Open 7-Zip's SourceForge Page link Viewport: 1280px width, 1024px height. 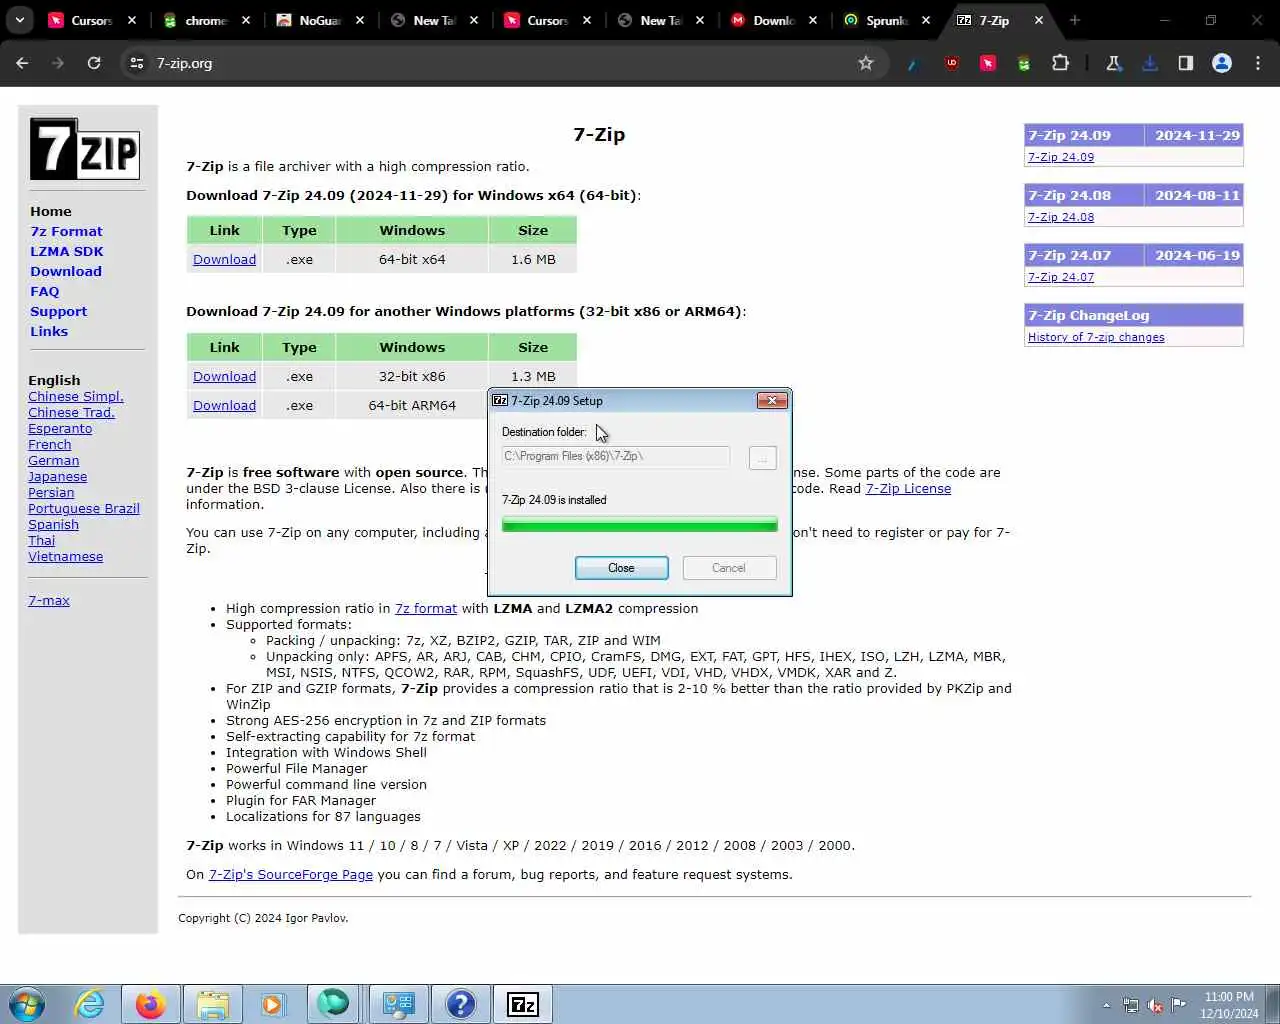click(x=290, y=874)
